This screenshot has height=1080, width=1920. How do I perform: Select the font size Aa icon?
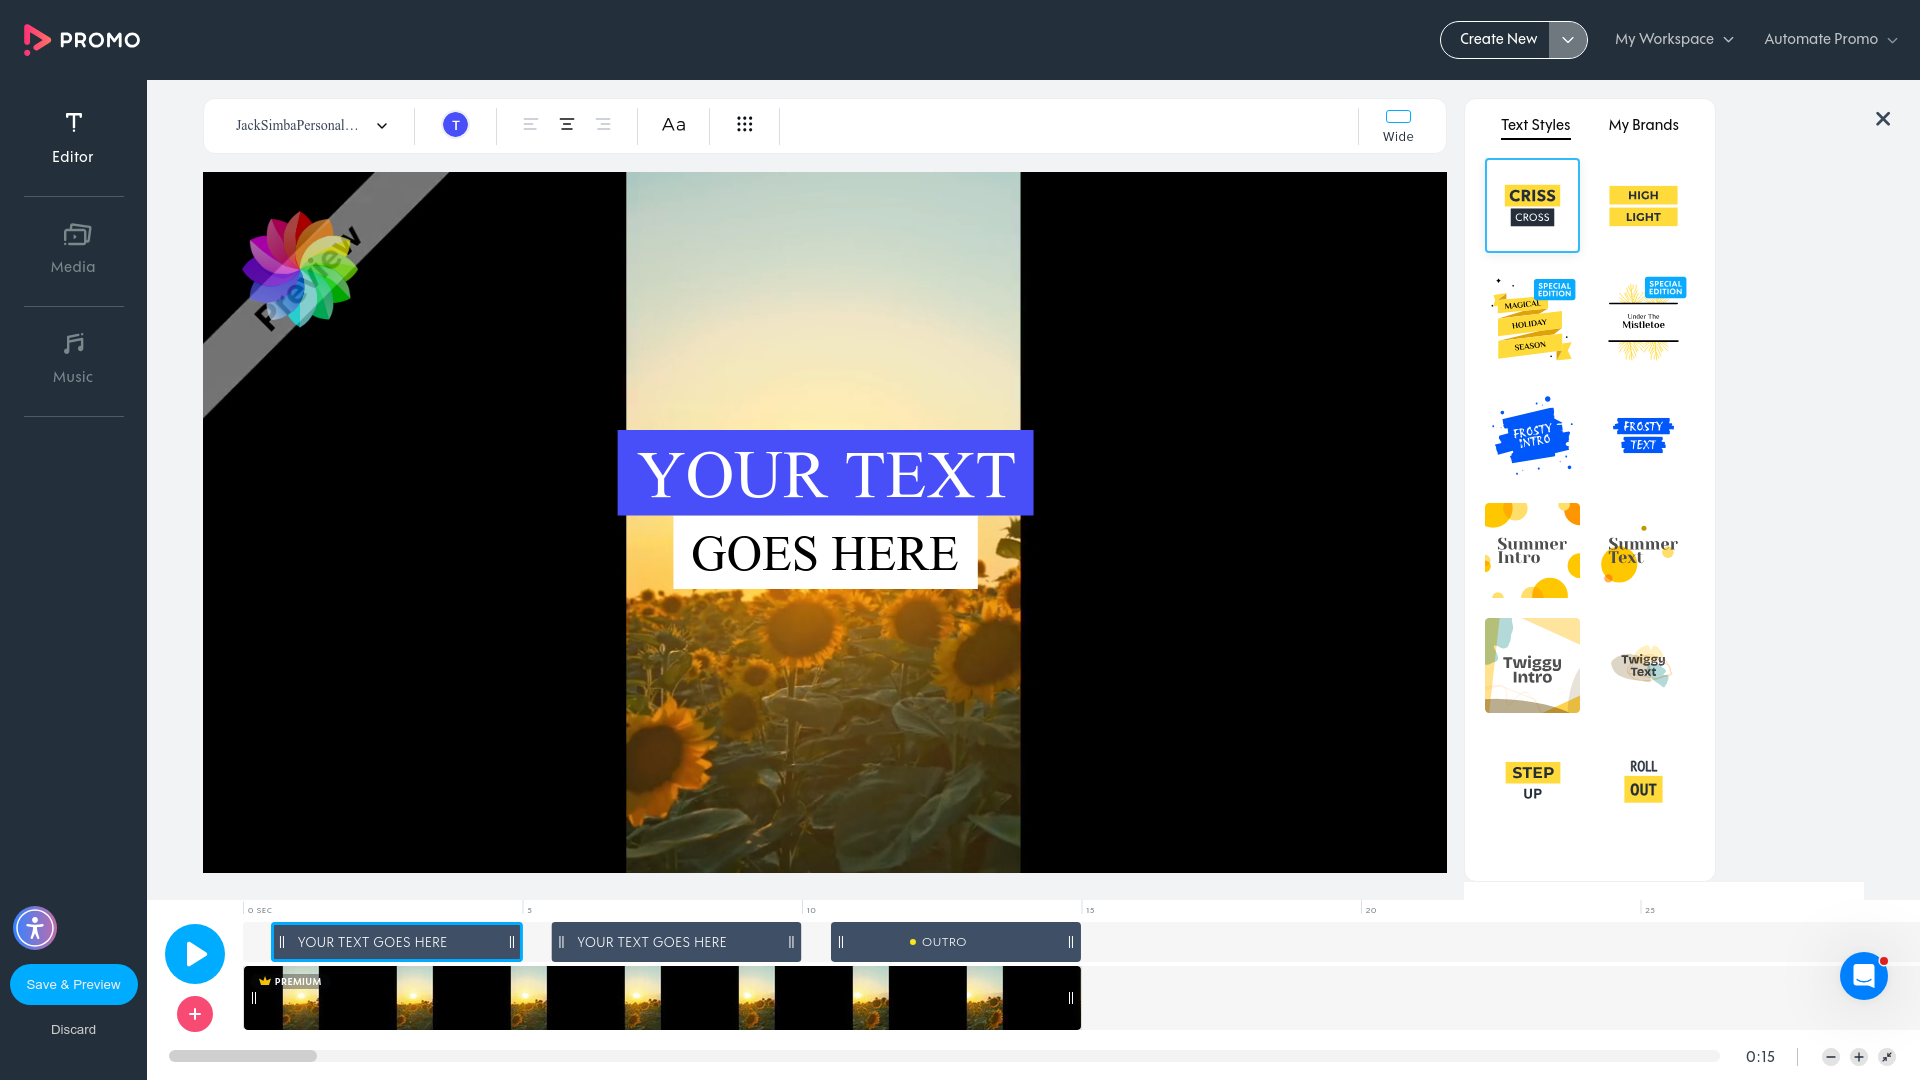[673, 124]
